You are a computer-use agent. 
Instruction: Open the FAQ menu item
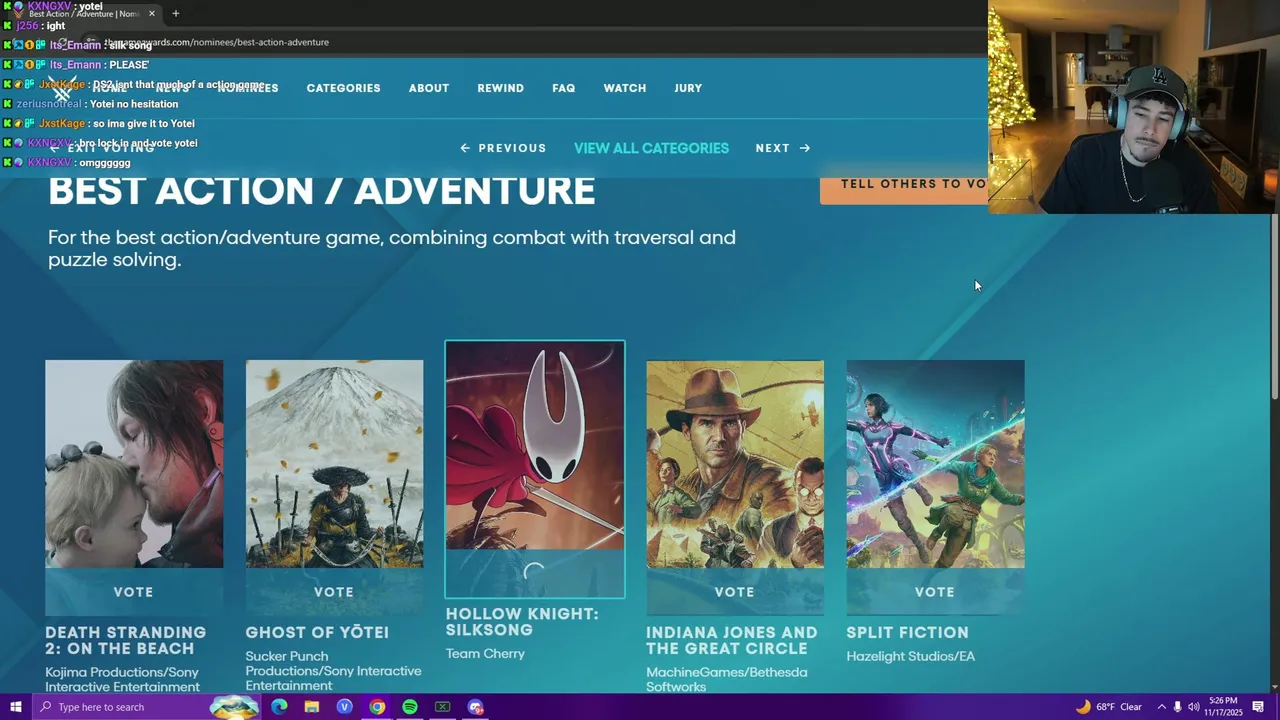pyautogui.click(x=563, y=88)
